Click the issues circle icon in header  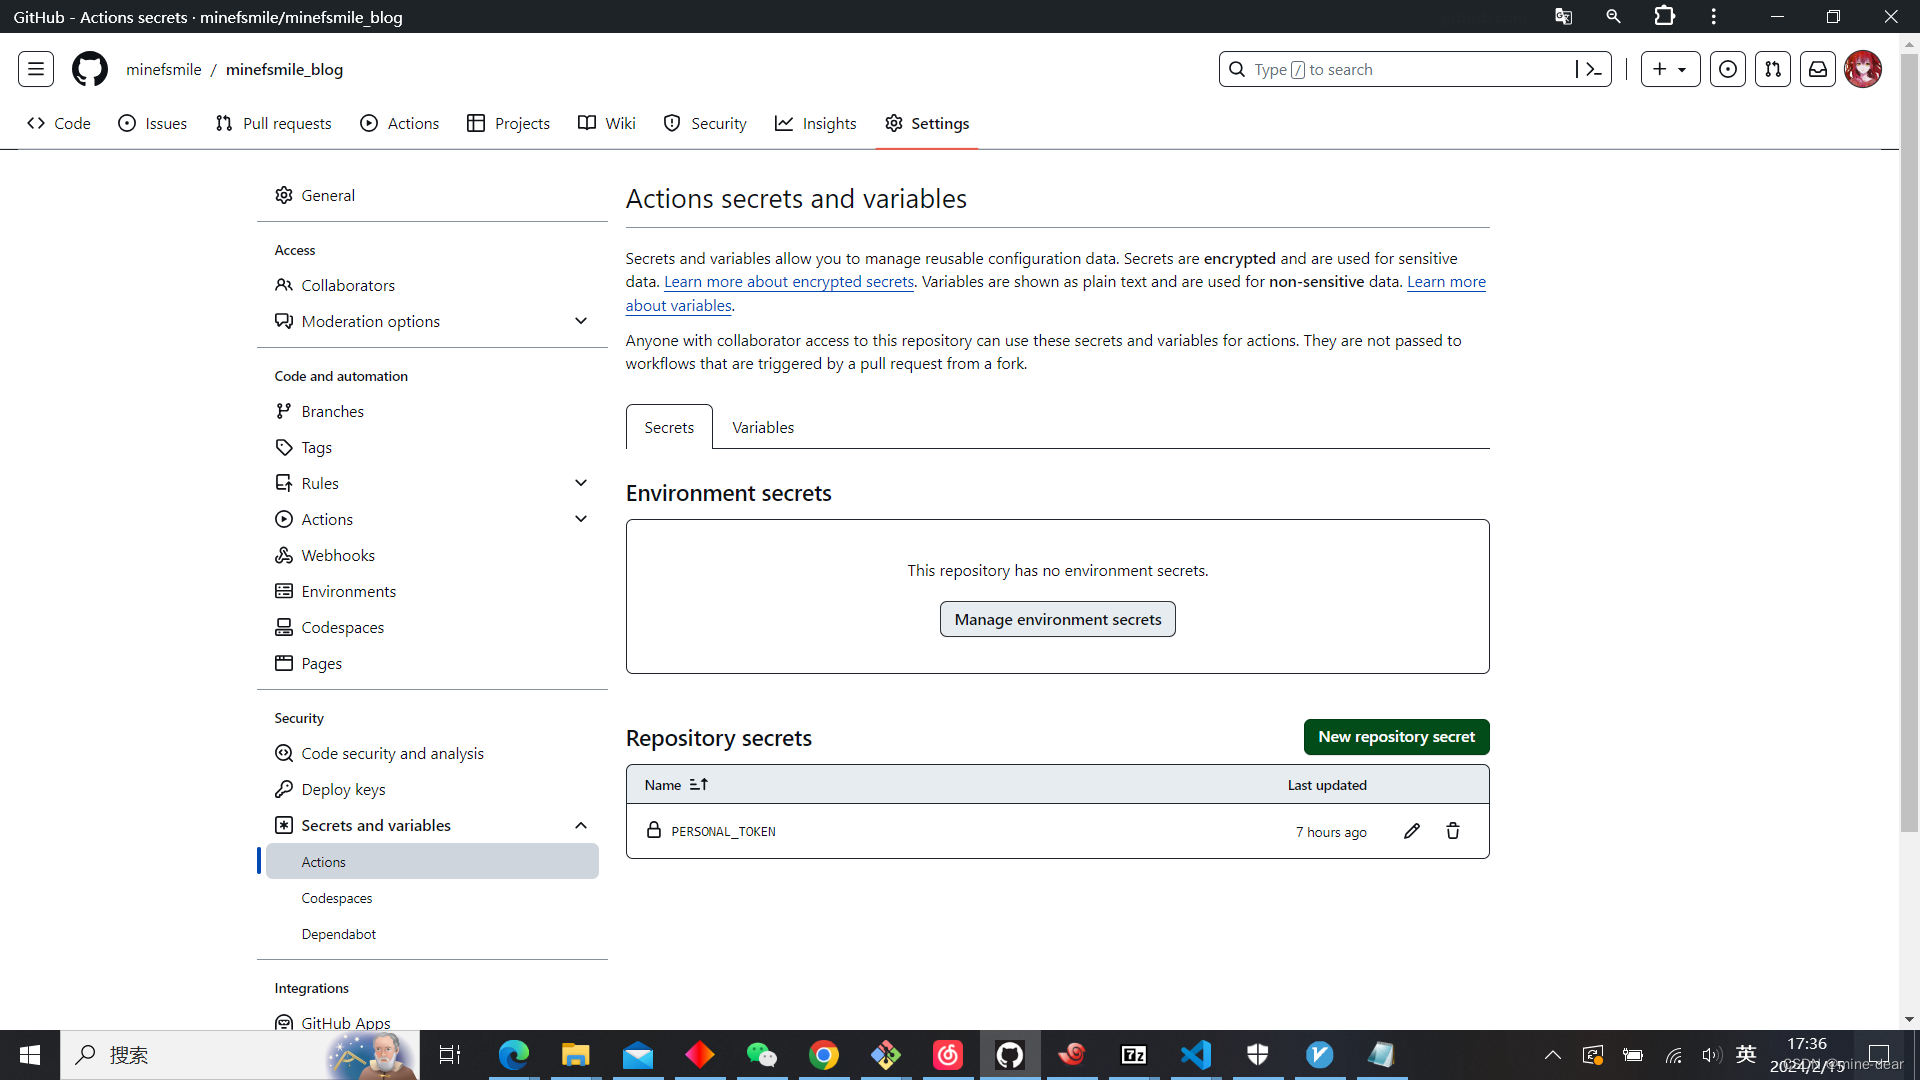(1727, 69)
